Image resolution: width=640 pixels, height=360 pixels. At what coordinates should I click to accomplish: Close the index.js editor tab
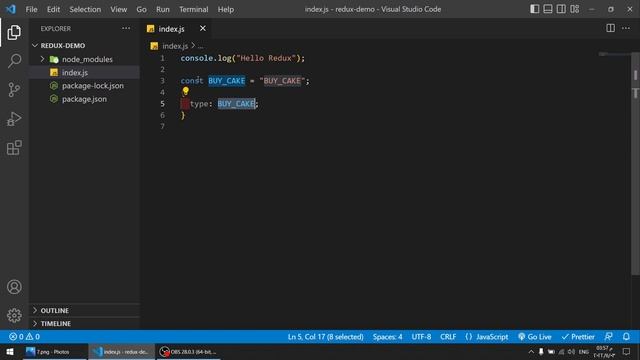point(202,28)
